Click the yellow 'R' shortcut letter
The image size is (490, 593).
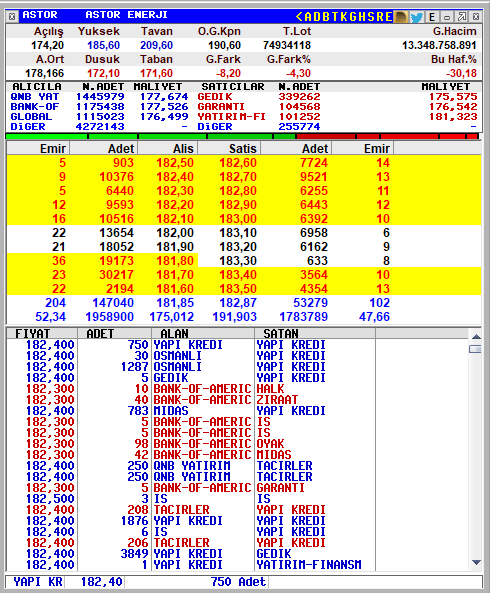coord(380,17)
